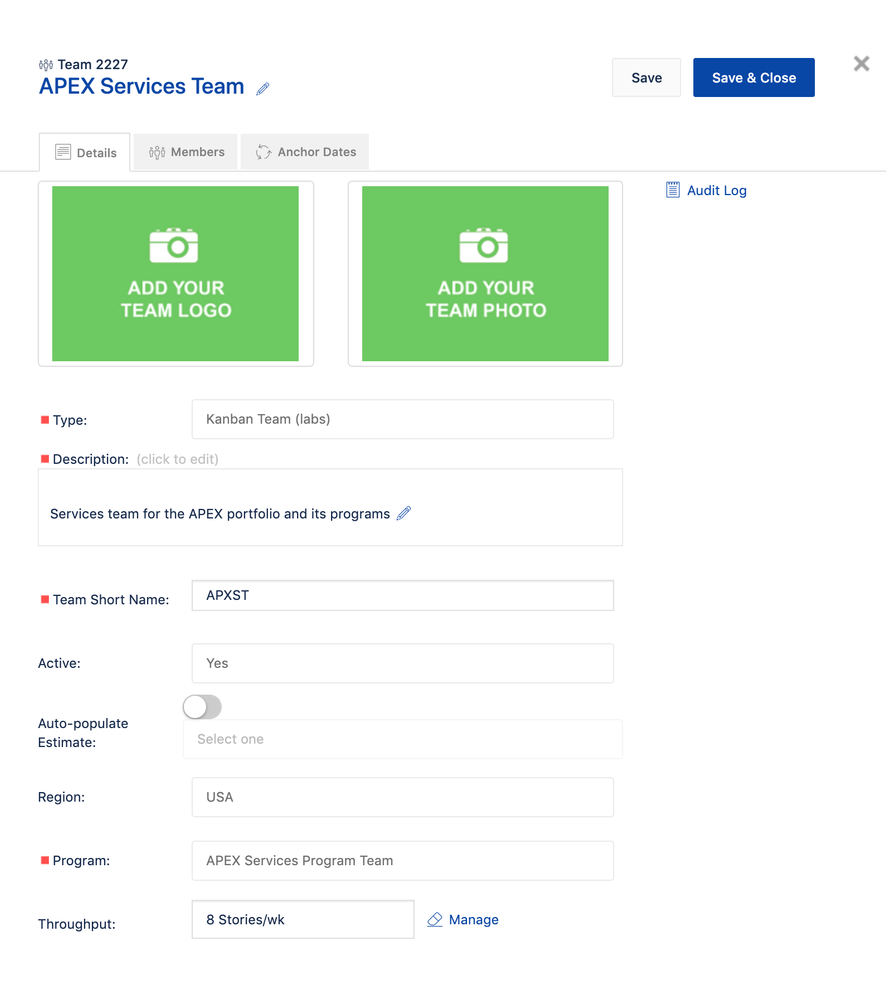
Task: Click the Save button
Action: pyautogui.click(x=646, y=78)
